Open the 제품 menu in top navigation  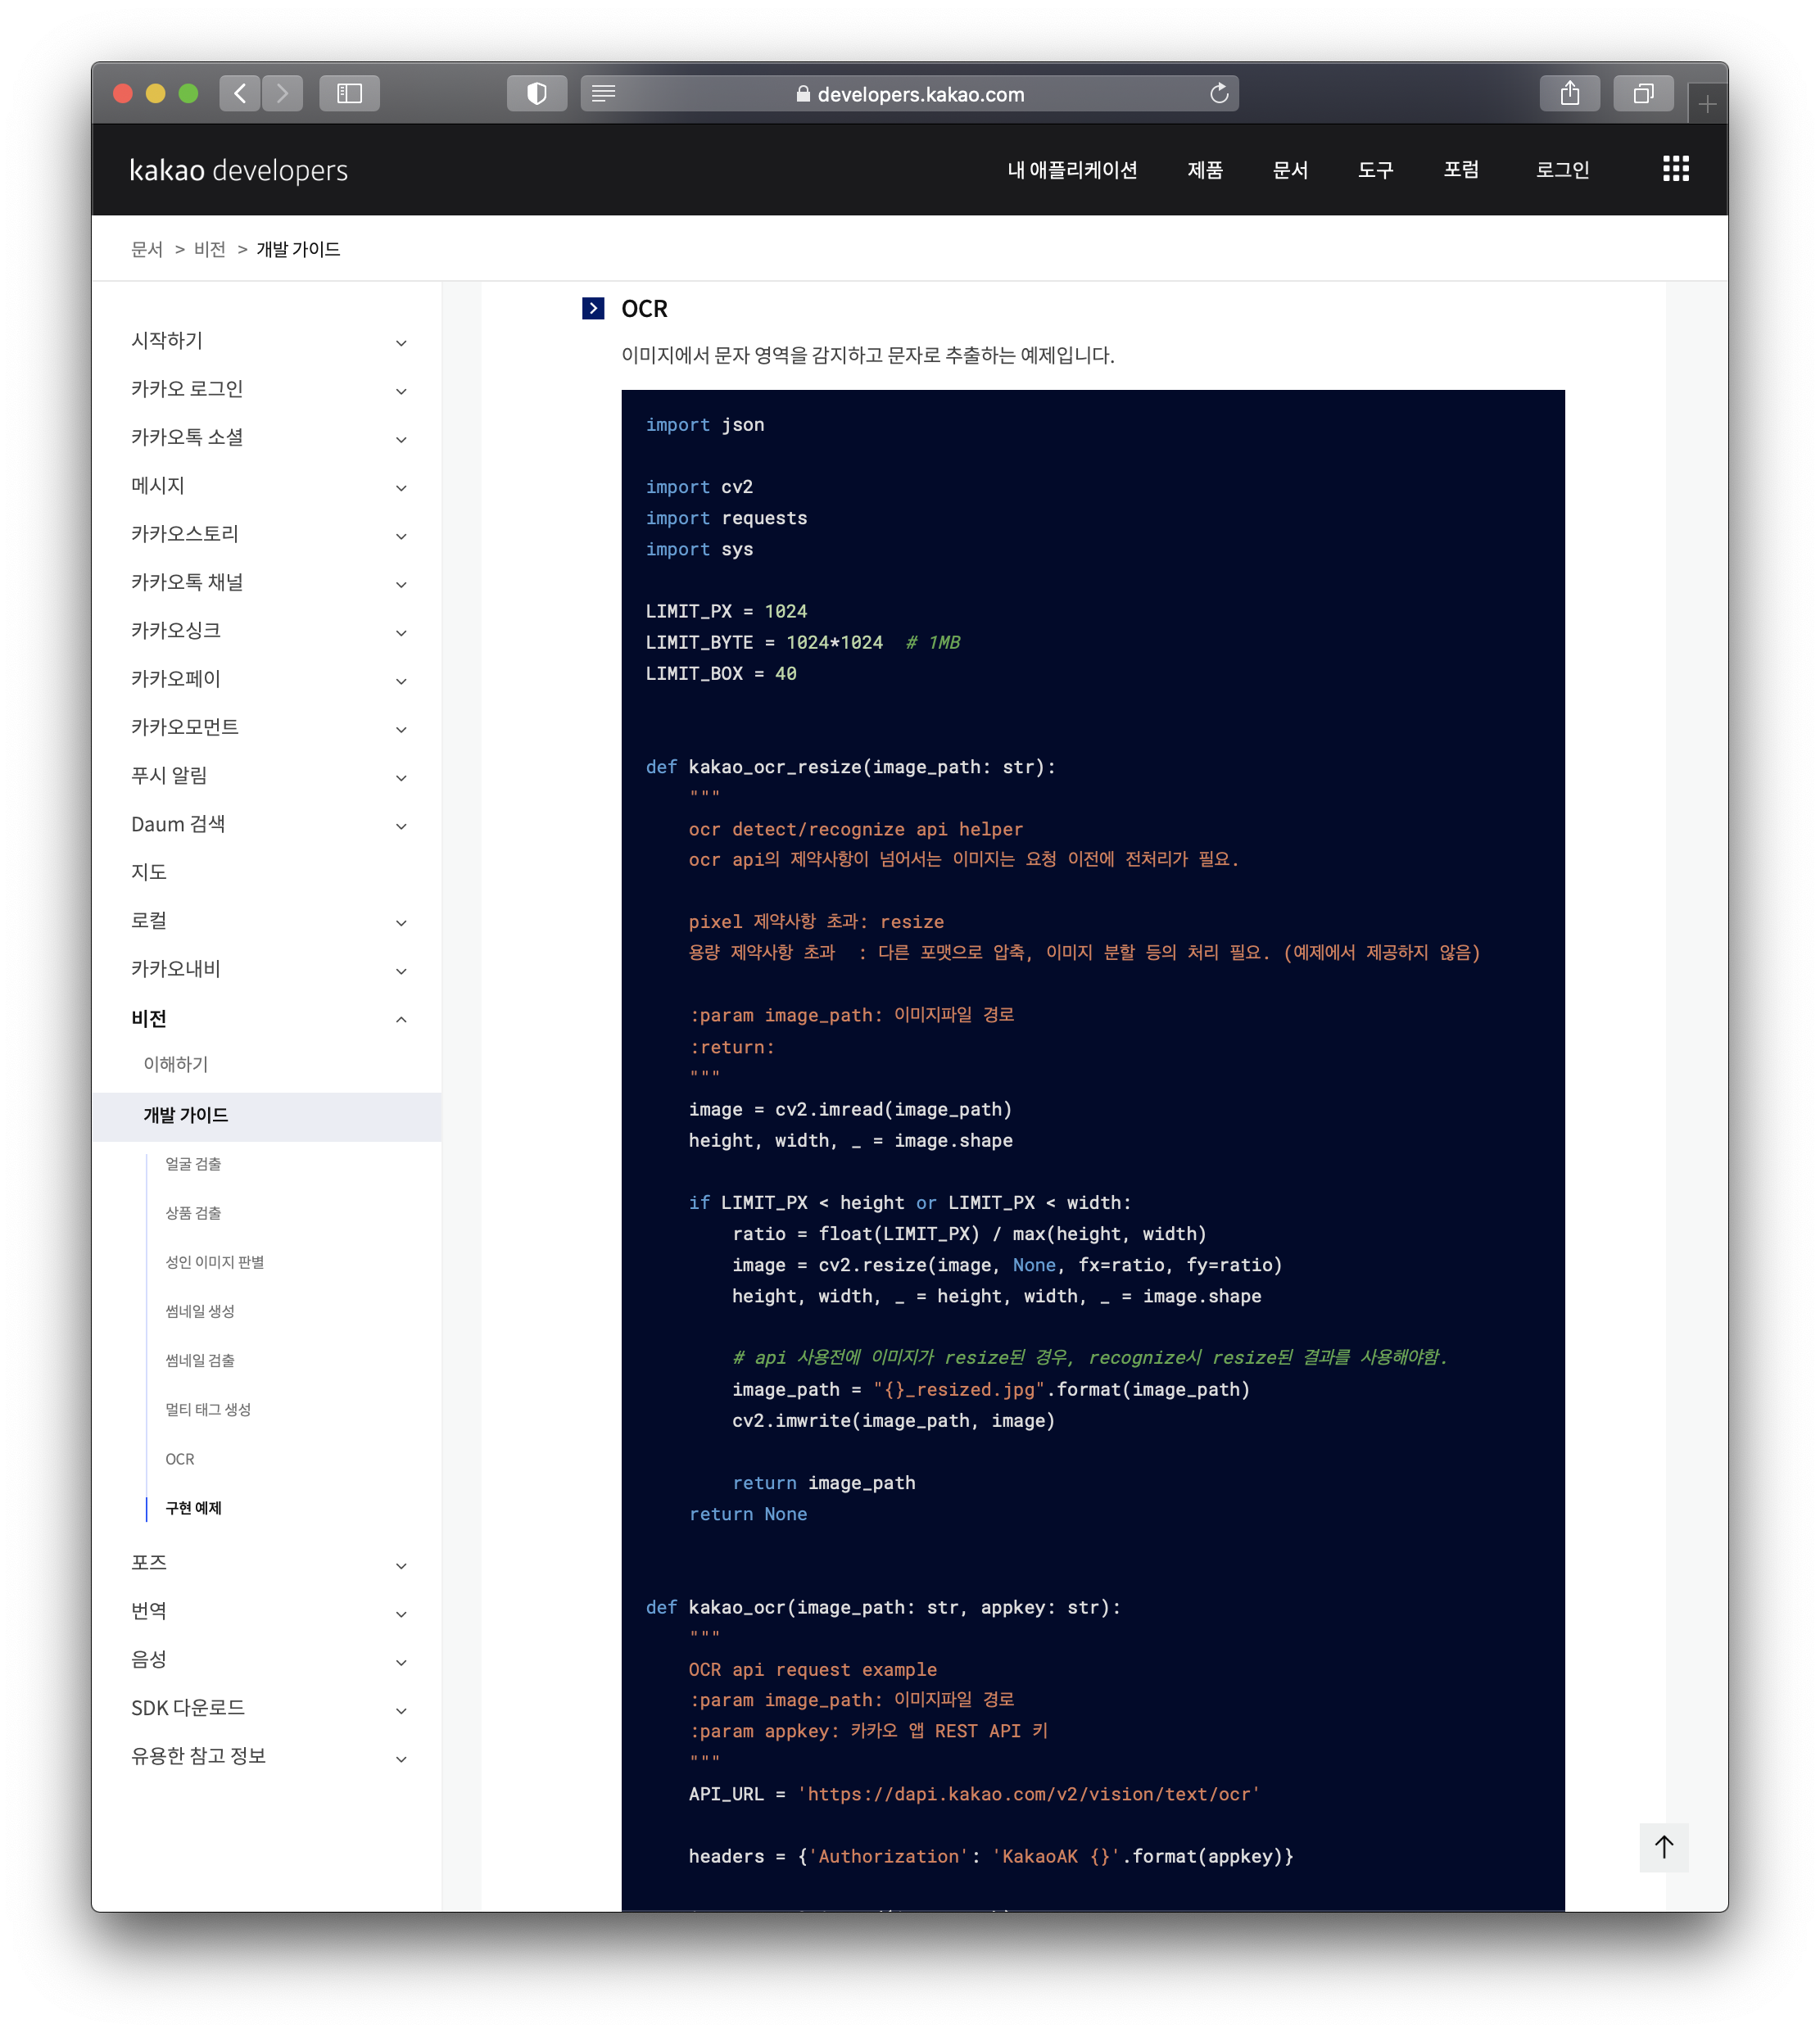[x=1205, y=170]
